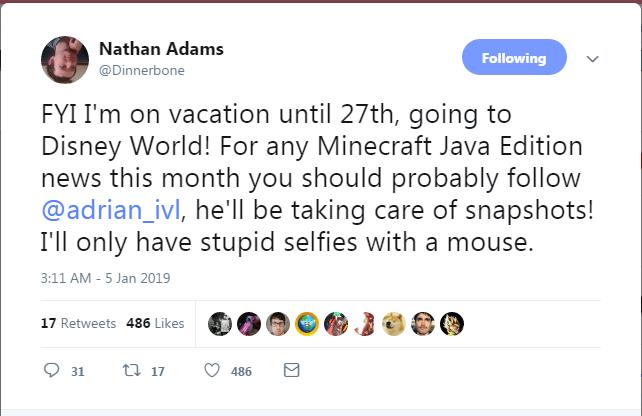Click the pink-and-dark liker avatar, second in the row

tap(249, 324)
